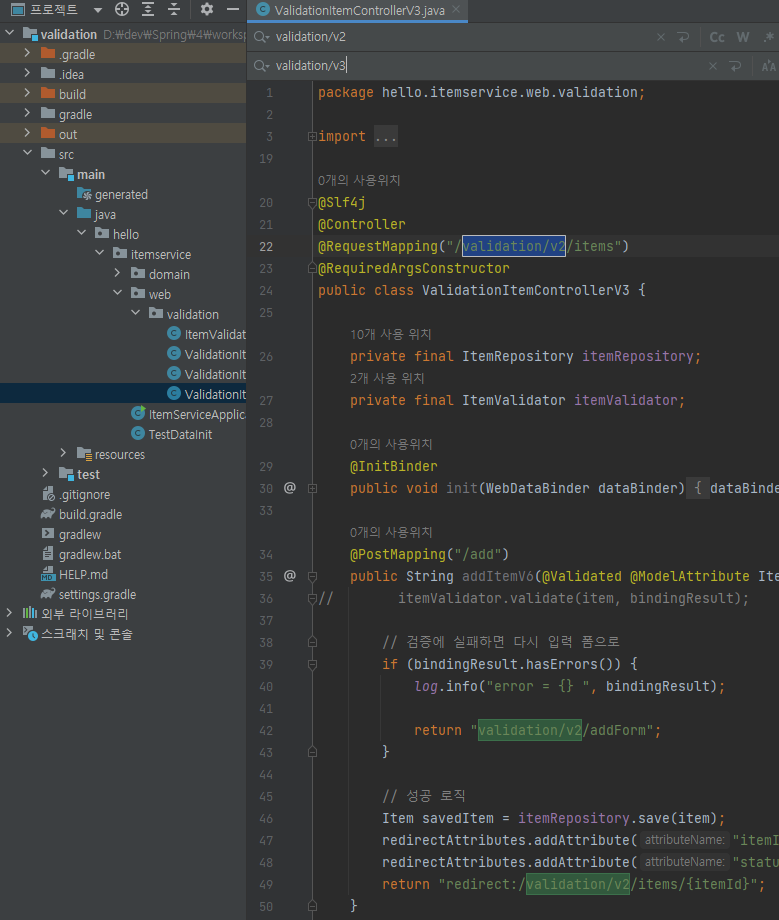779x920 pixels.
Task: Clear the find field with its X
Action: pyautogui.click(x=661, y=37)
